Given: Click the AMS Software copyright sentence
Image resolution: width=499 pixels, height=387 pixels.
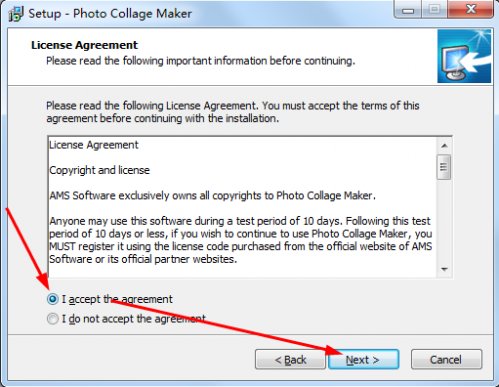Looking at the screenshot, I should click(x=212, y=195).
